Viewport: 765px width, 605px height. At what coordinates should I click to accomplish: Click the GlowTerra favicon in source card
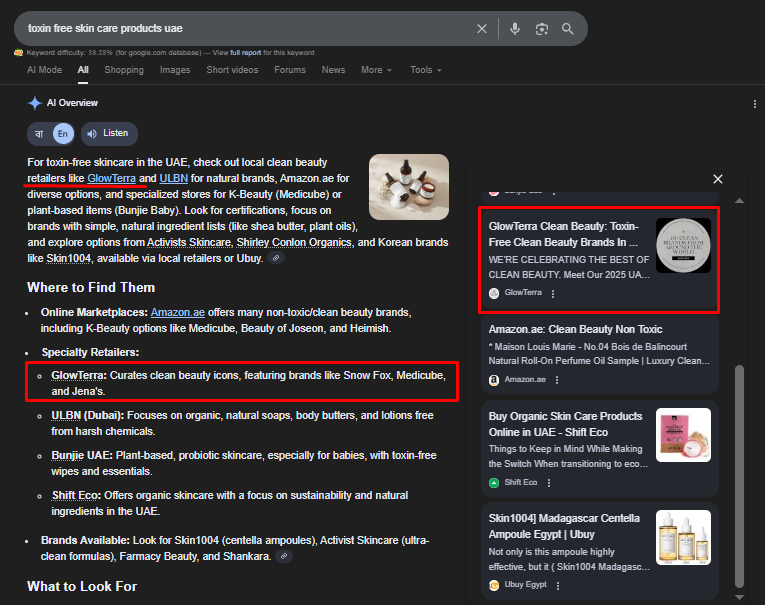494,293
